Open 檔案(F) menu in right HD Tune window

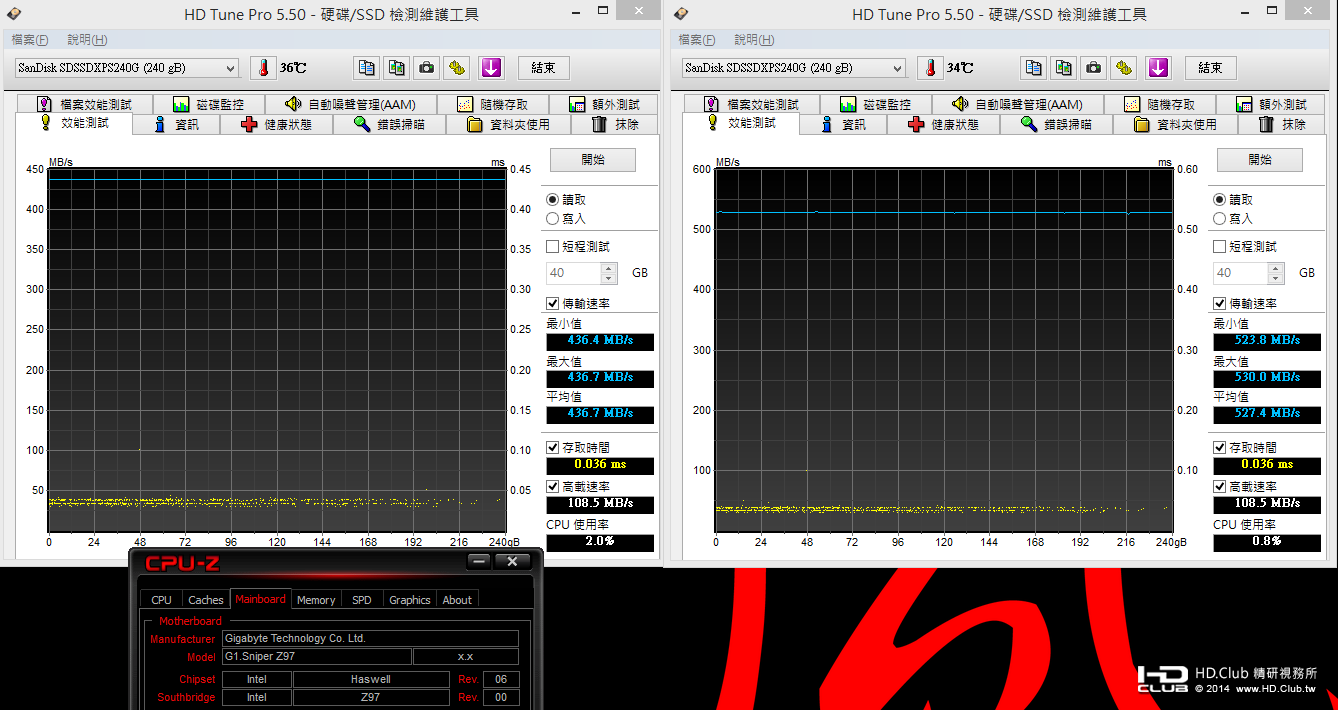pos(696,40)
